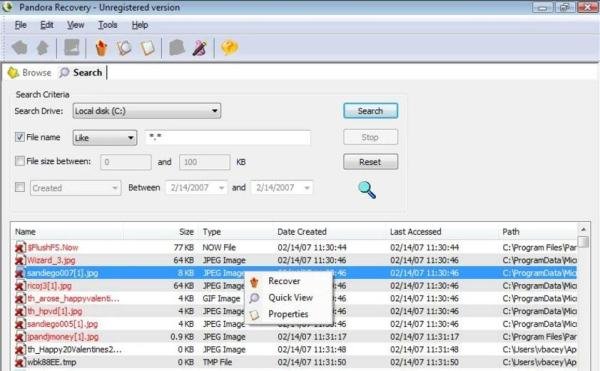Click the results list scroll-up arrow
Image resolution: width=600 pixels, height=371 pixels.
(x=584, y=229)
